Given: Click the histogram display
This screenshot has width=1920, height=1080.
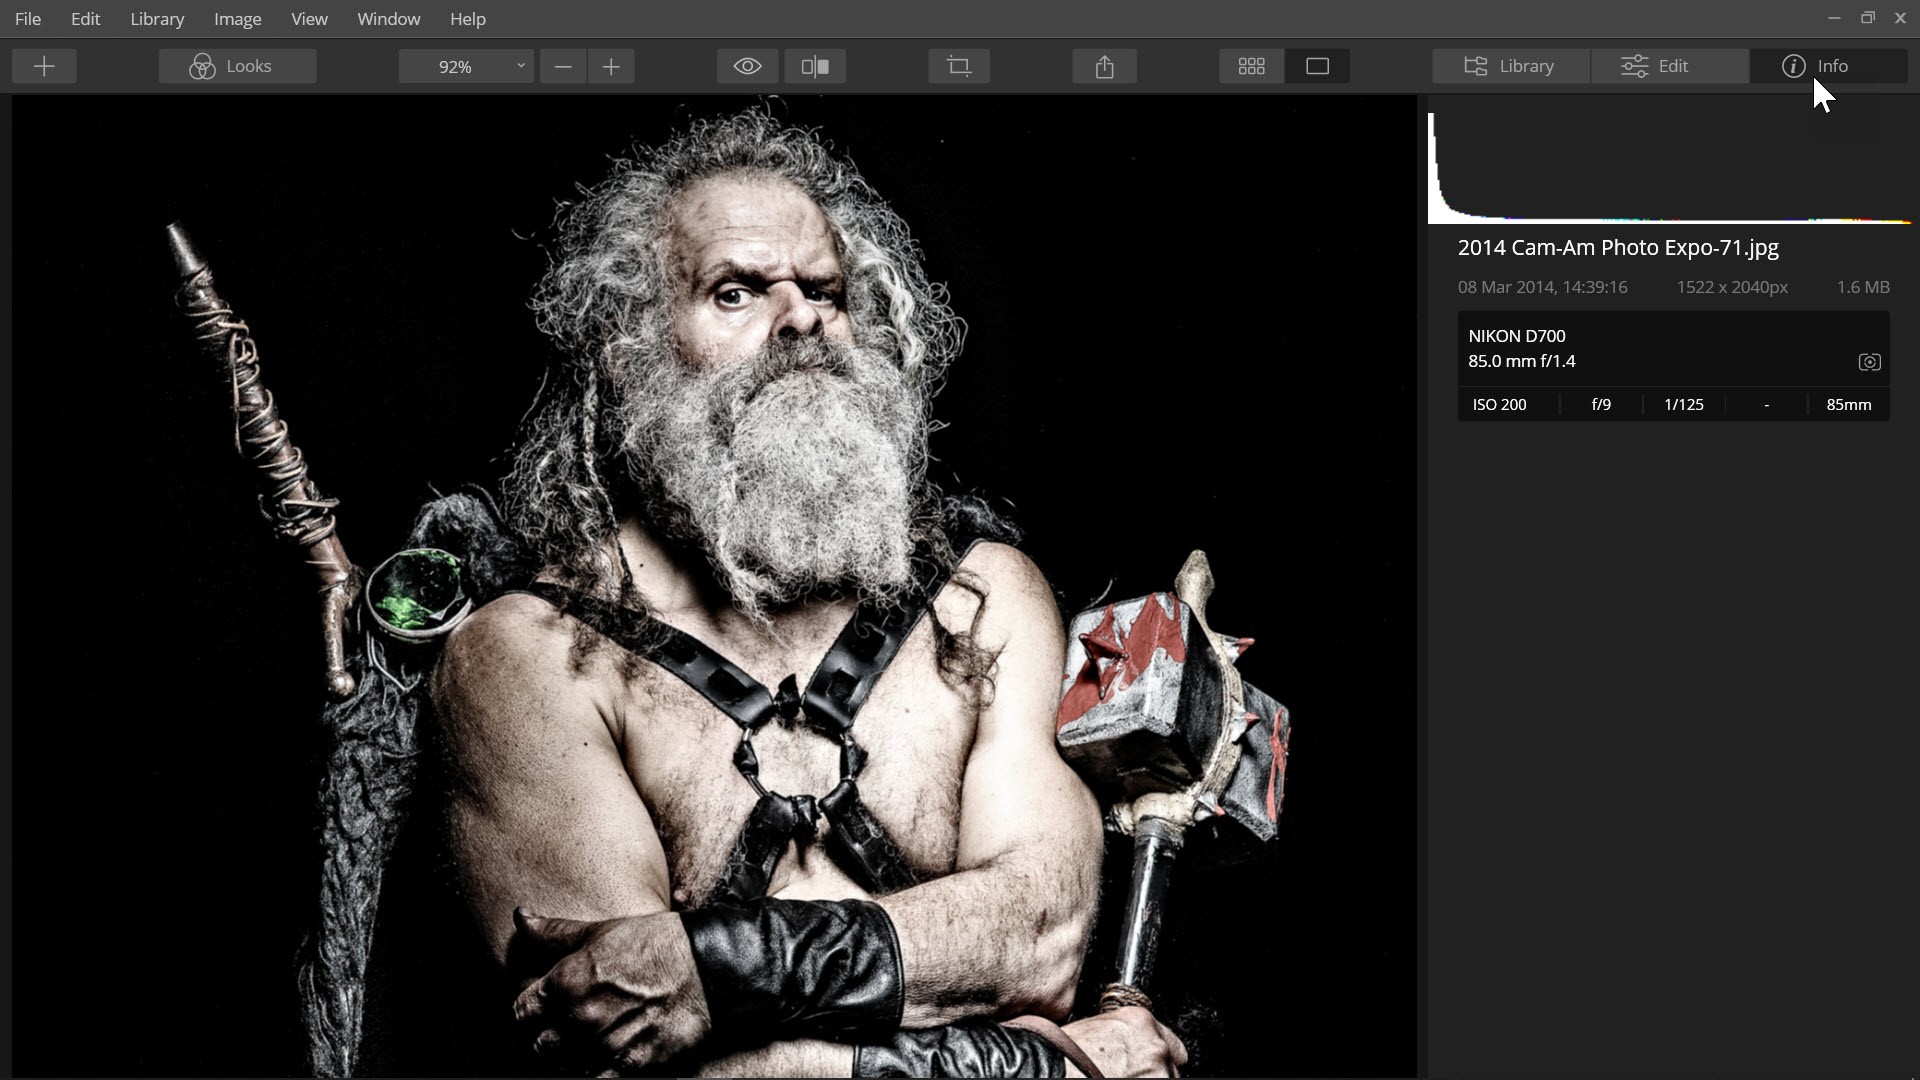Looking at the screenshot, I should pos(1668,168).
